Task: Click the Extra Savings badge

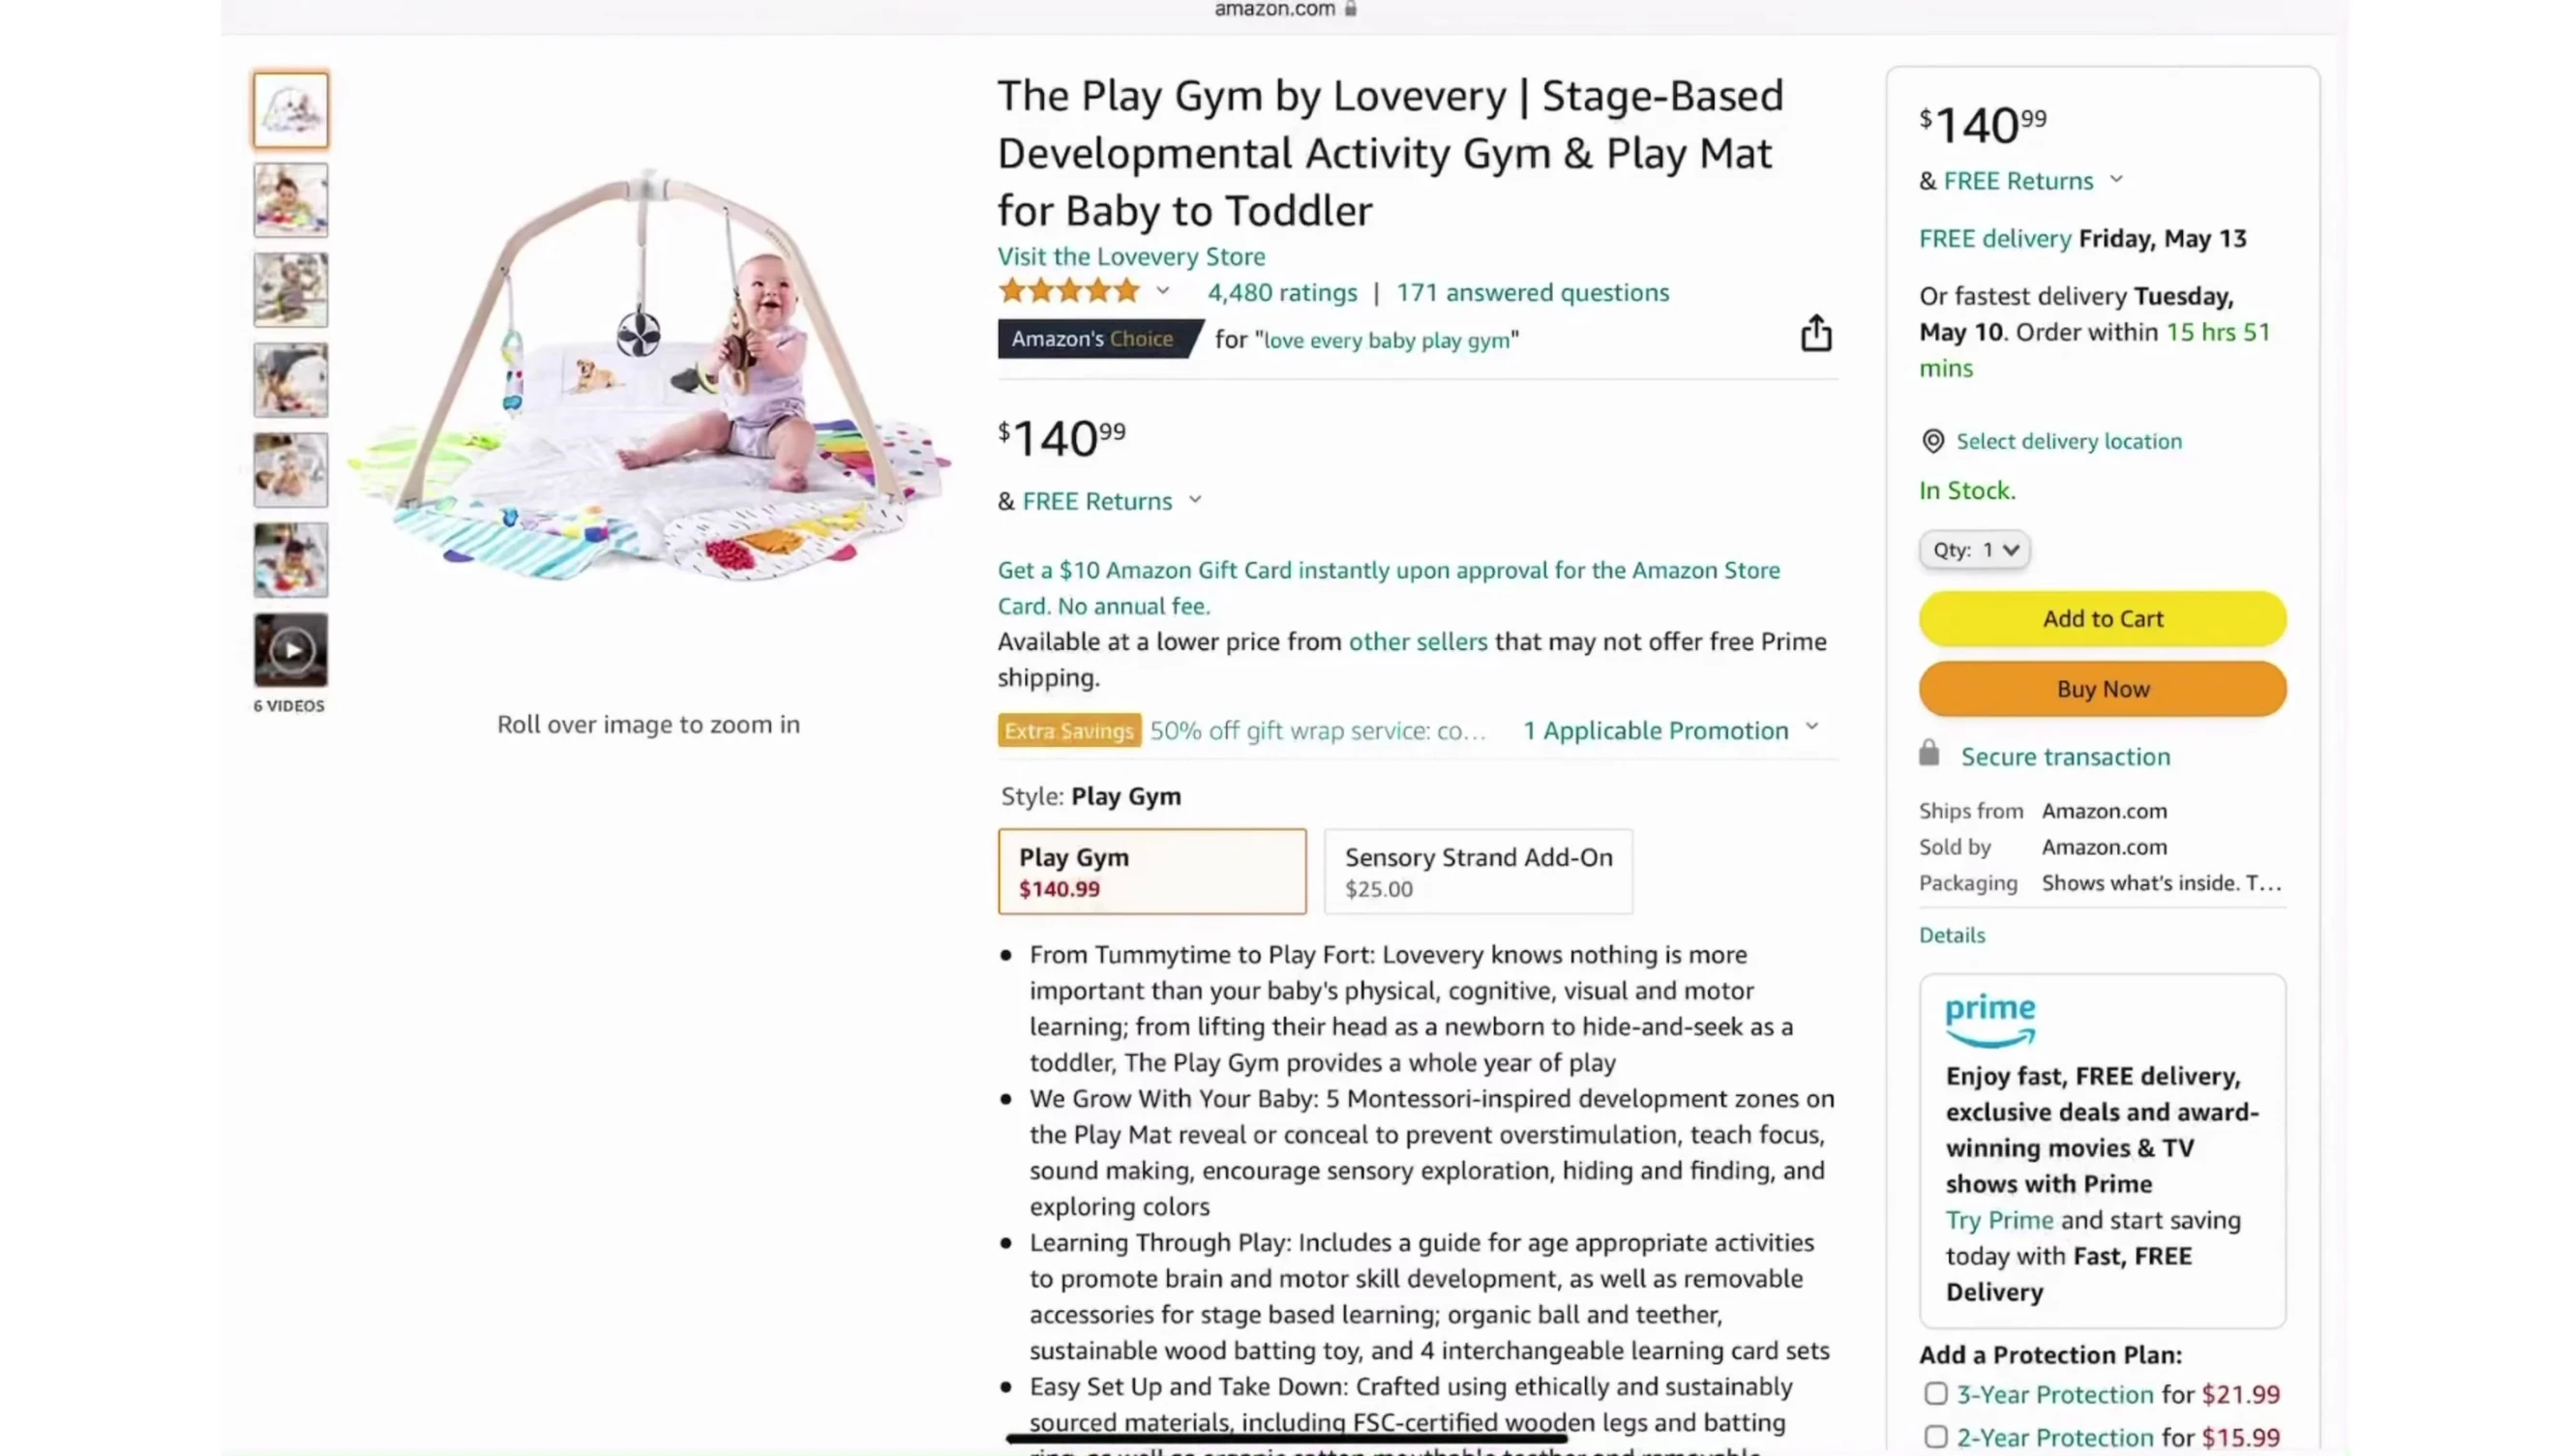Action: (x=1068, y=731)
